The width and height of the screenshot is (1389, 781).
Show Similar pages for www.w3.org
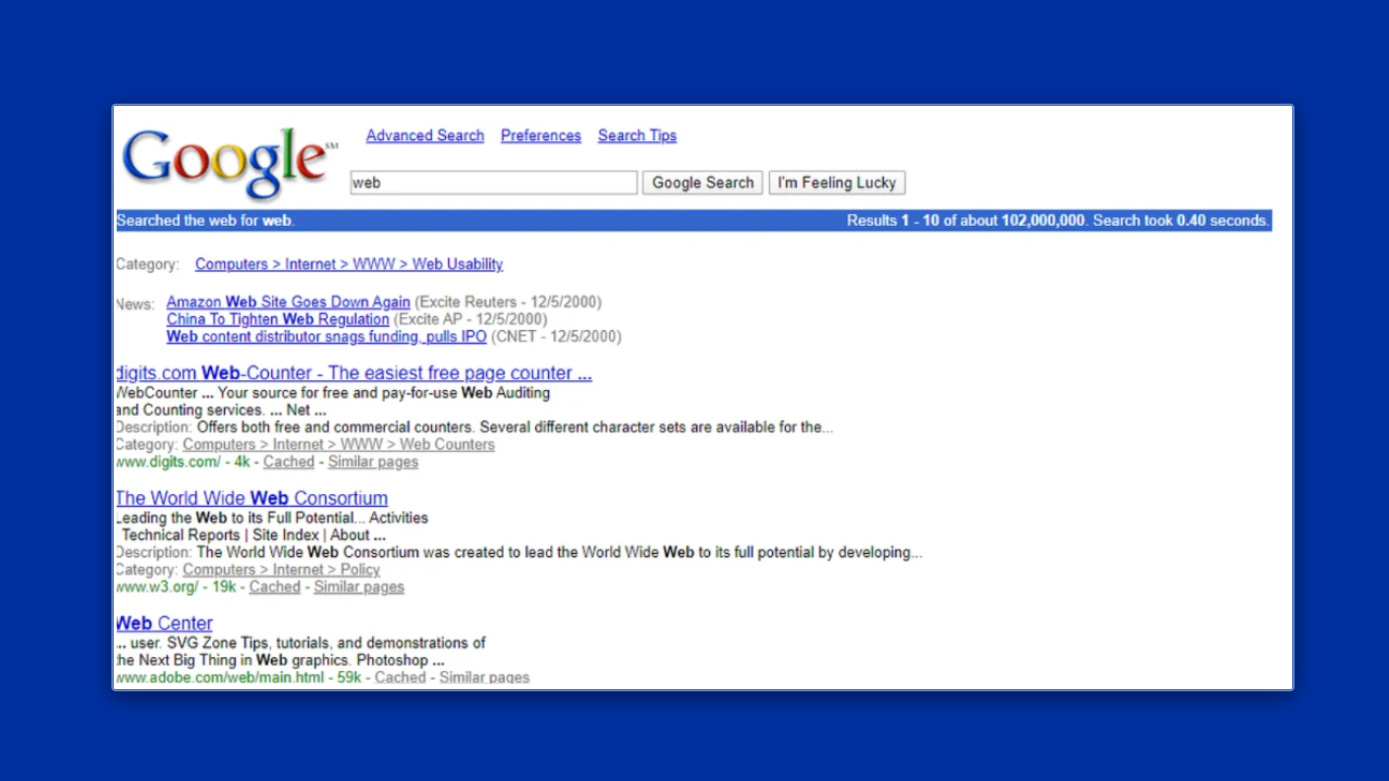[x=359, y=587]
